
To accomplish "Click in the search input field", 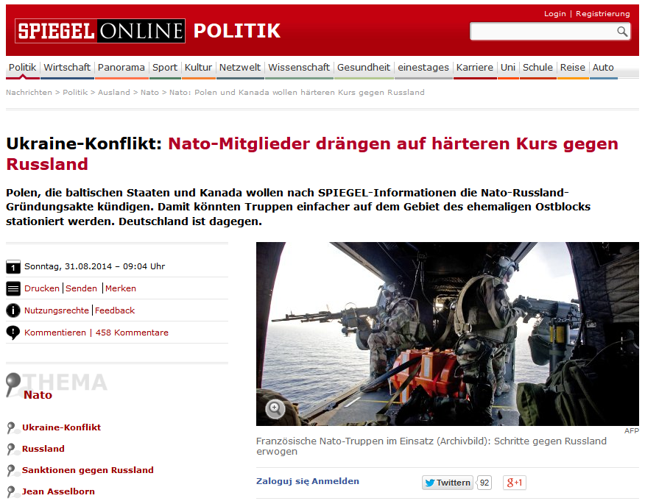I will [541, 32].
